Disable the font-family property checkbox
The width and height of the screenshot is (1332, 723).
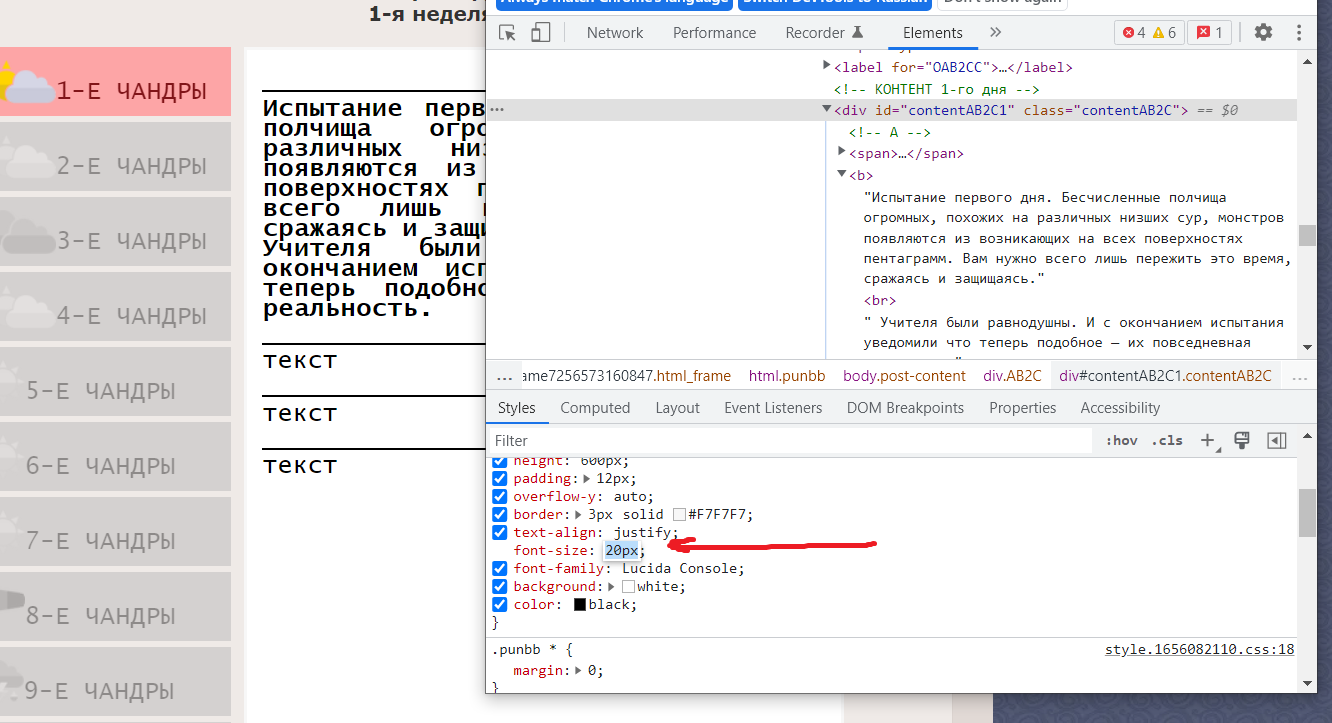coord(500,568)
